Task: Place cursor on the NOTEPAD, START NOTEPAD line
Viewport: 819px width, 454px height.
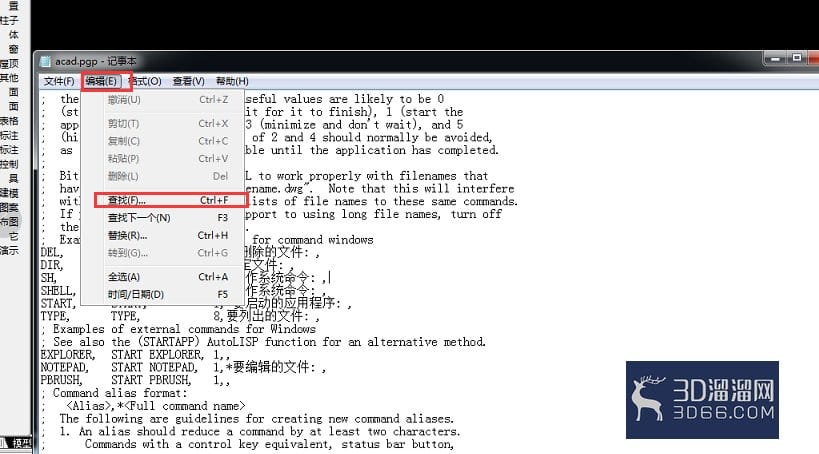Action: [183, 367]
